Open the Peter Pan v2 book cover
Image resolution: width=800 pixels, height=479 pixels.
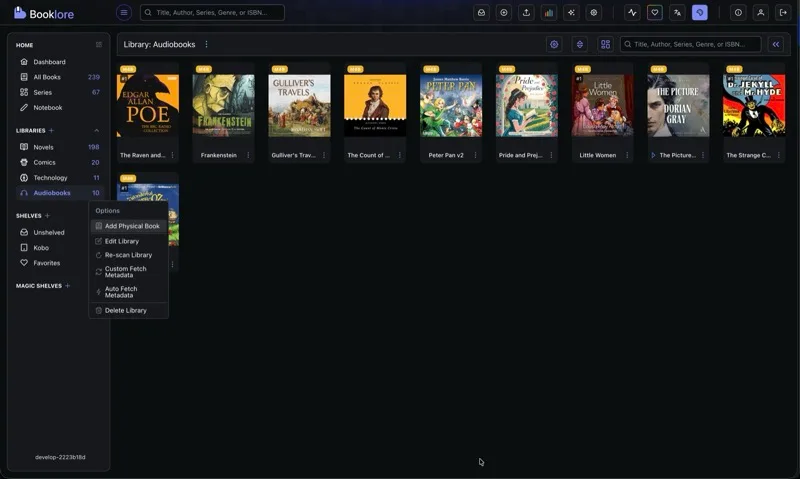pyautogui.click(x=451, y=106)
